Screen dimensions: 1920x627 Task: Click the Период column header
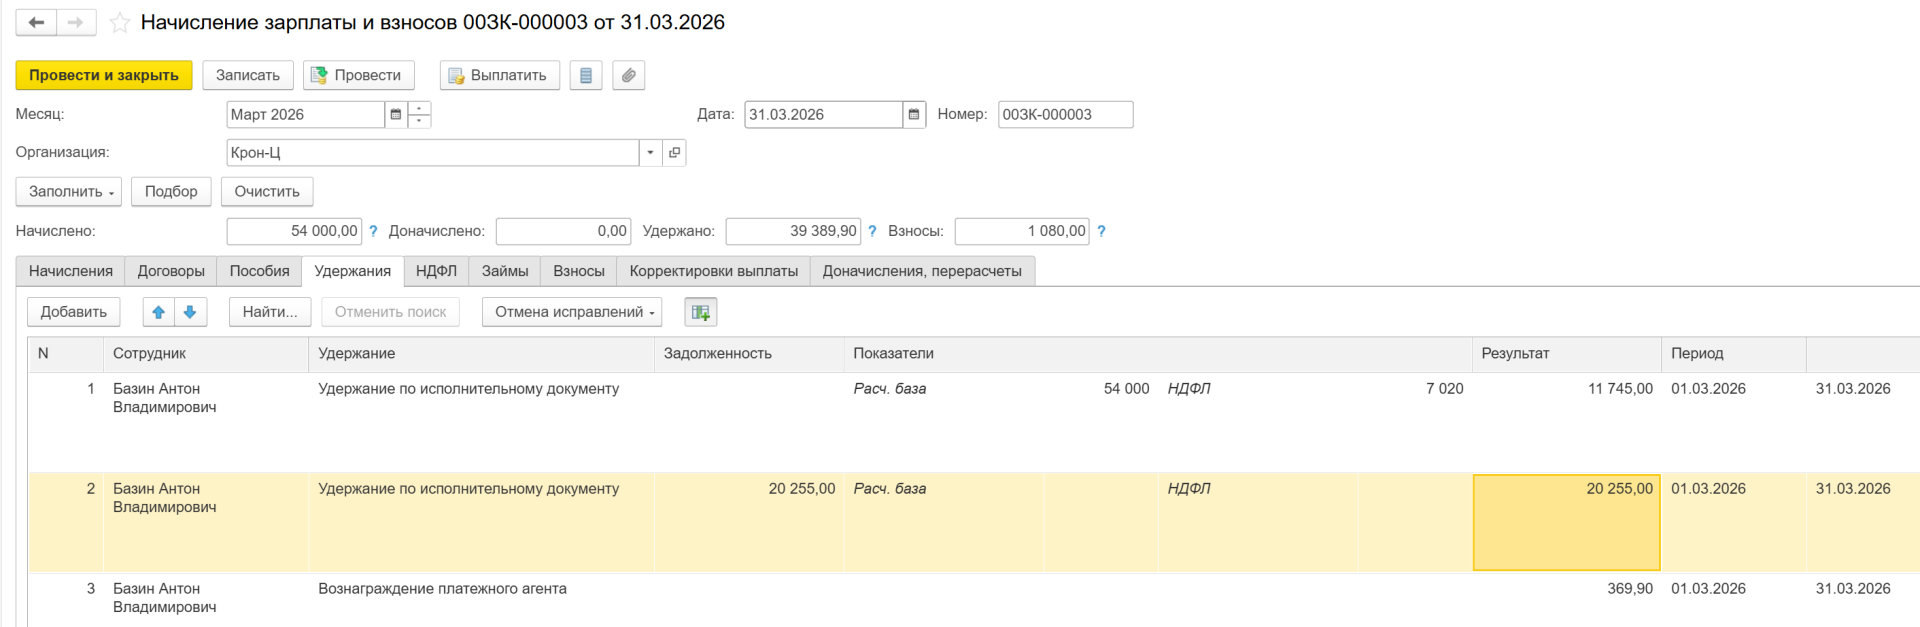[x=1734, y=354]
